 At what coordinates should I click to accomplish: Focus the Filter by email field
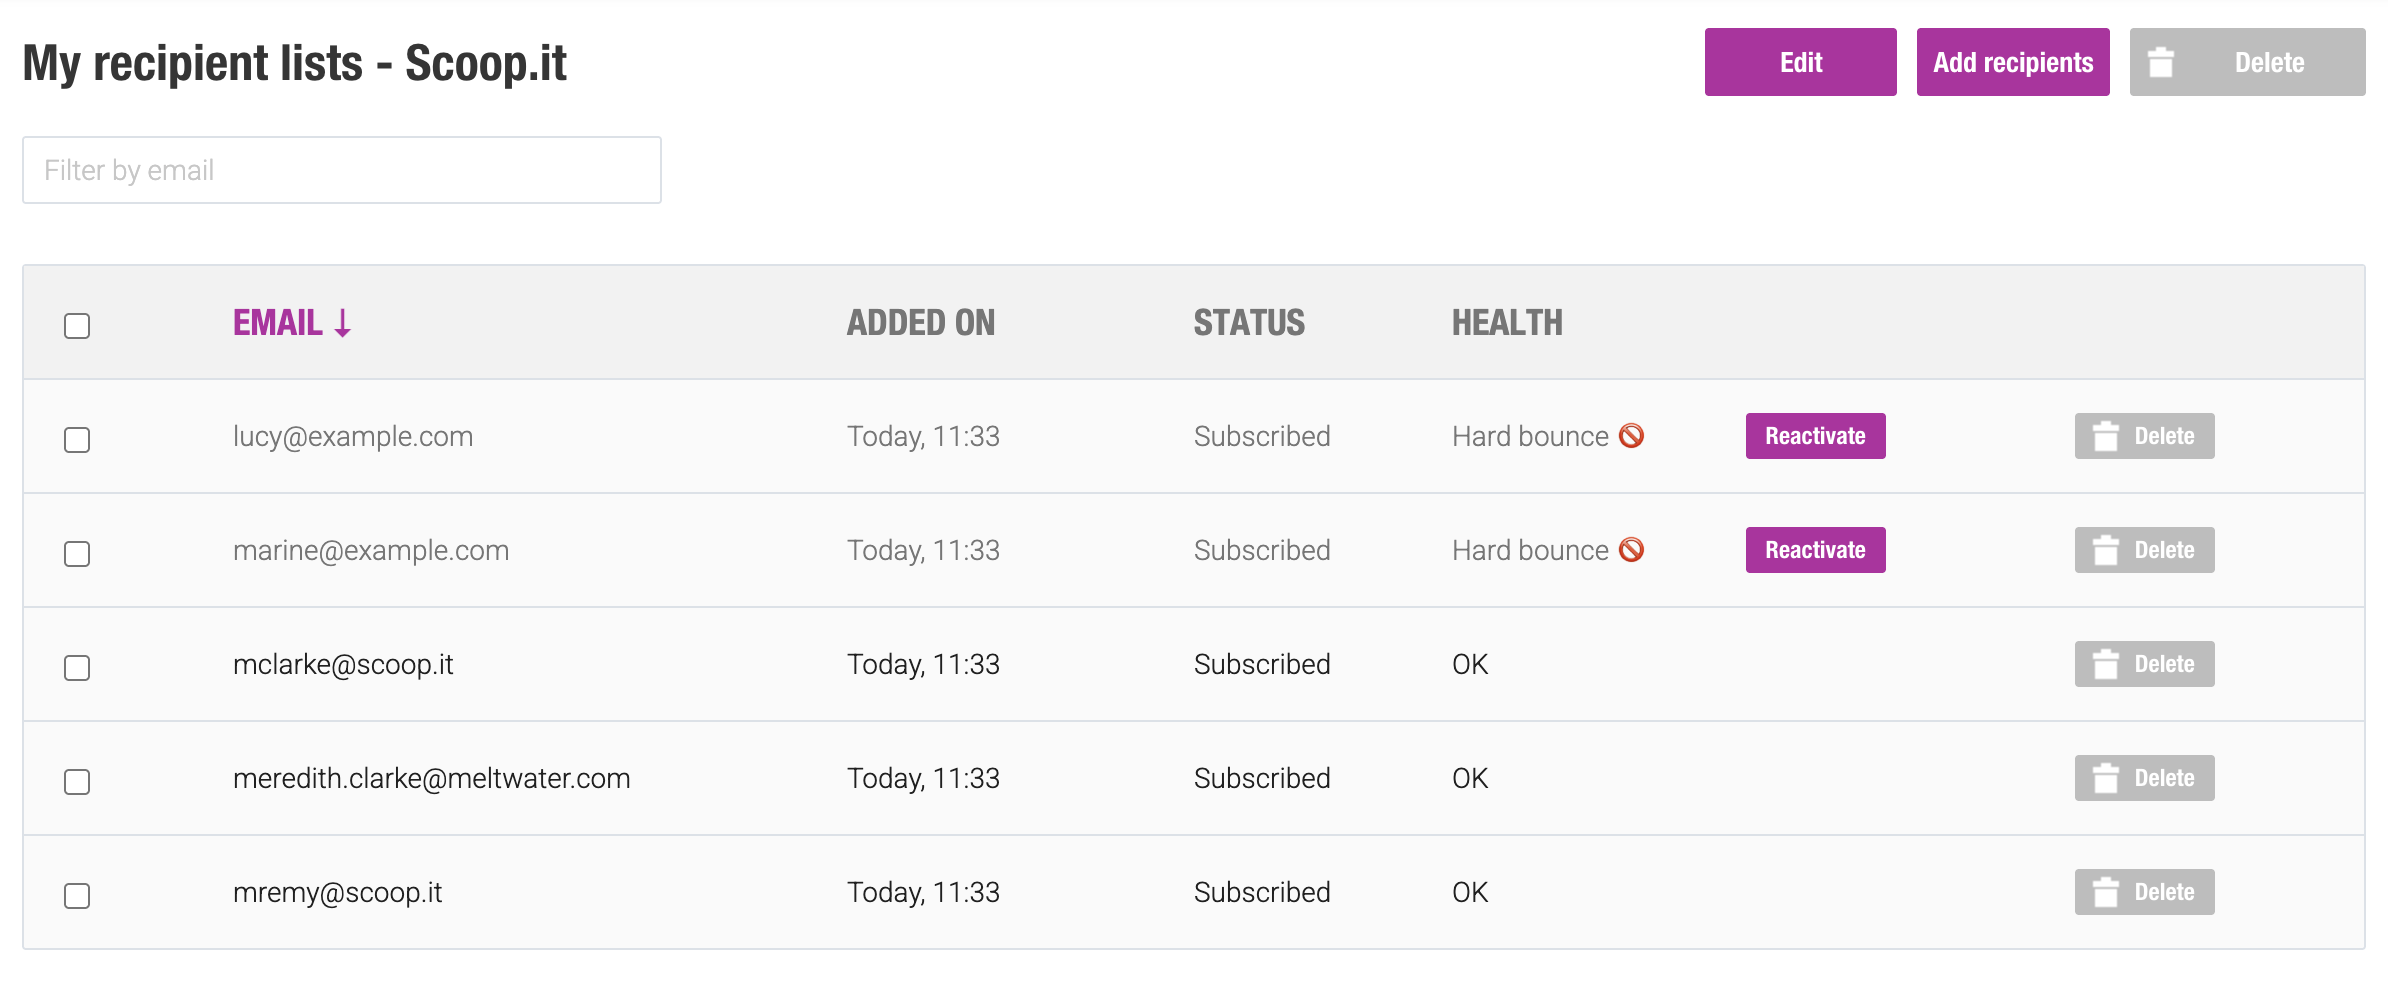click(x=342, y=170)
